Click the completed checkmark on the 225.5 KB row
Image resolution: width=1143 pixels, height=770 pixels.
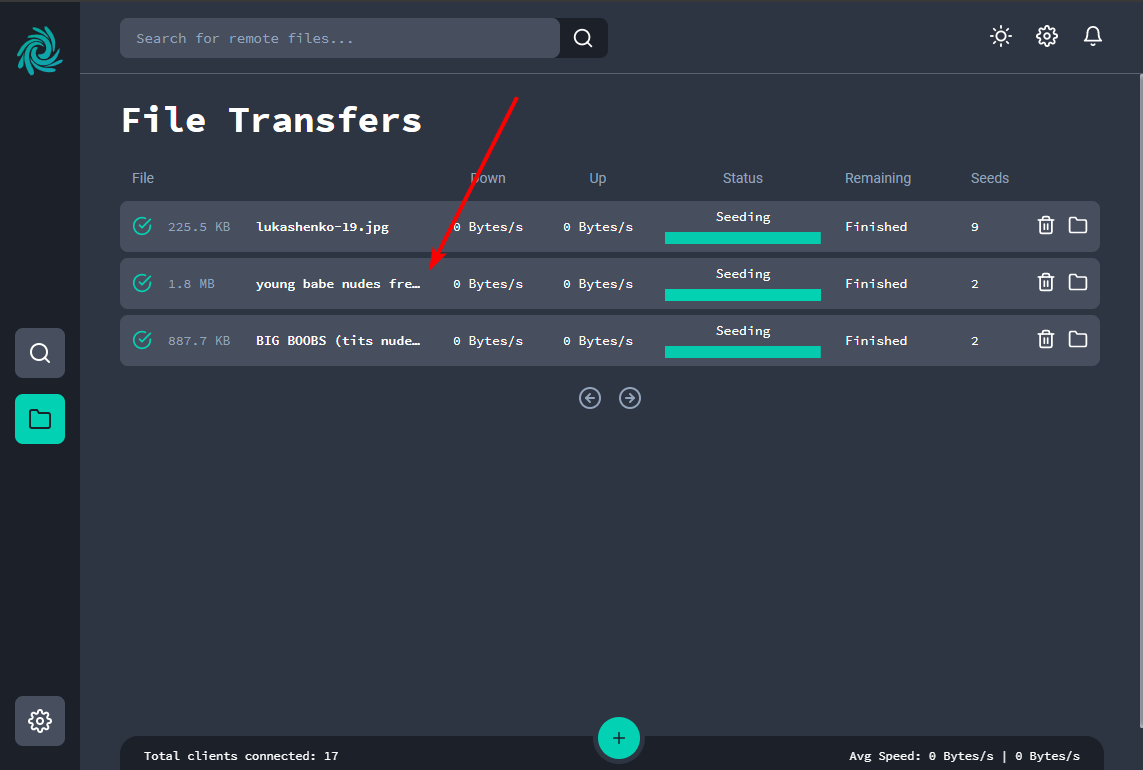click(142, 226)
